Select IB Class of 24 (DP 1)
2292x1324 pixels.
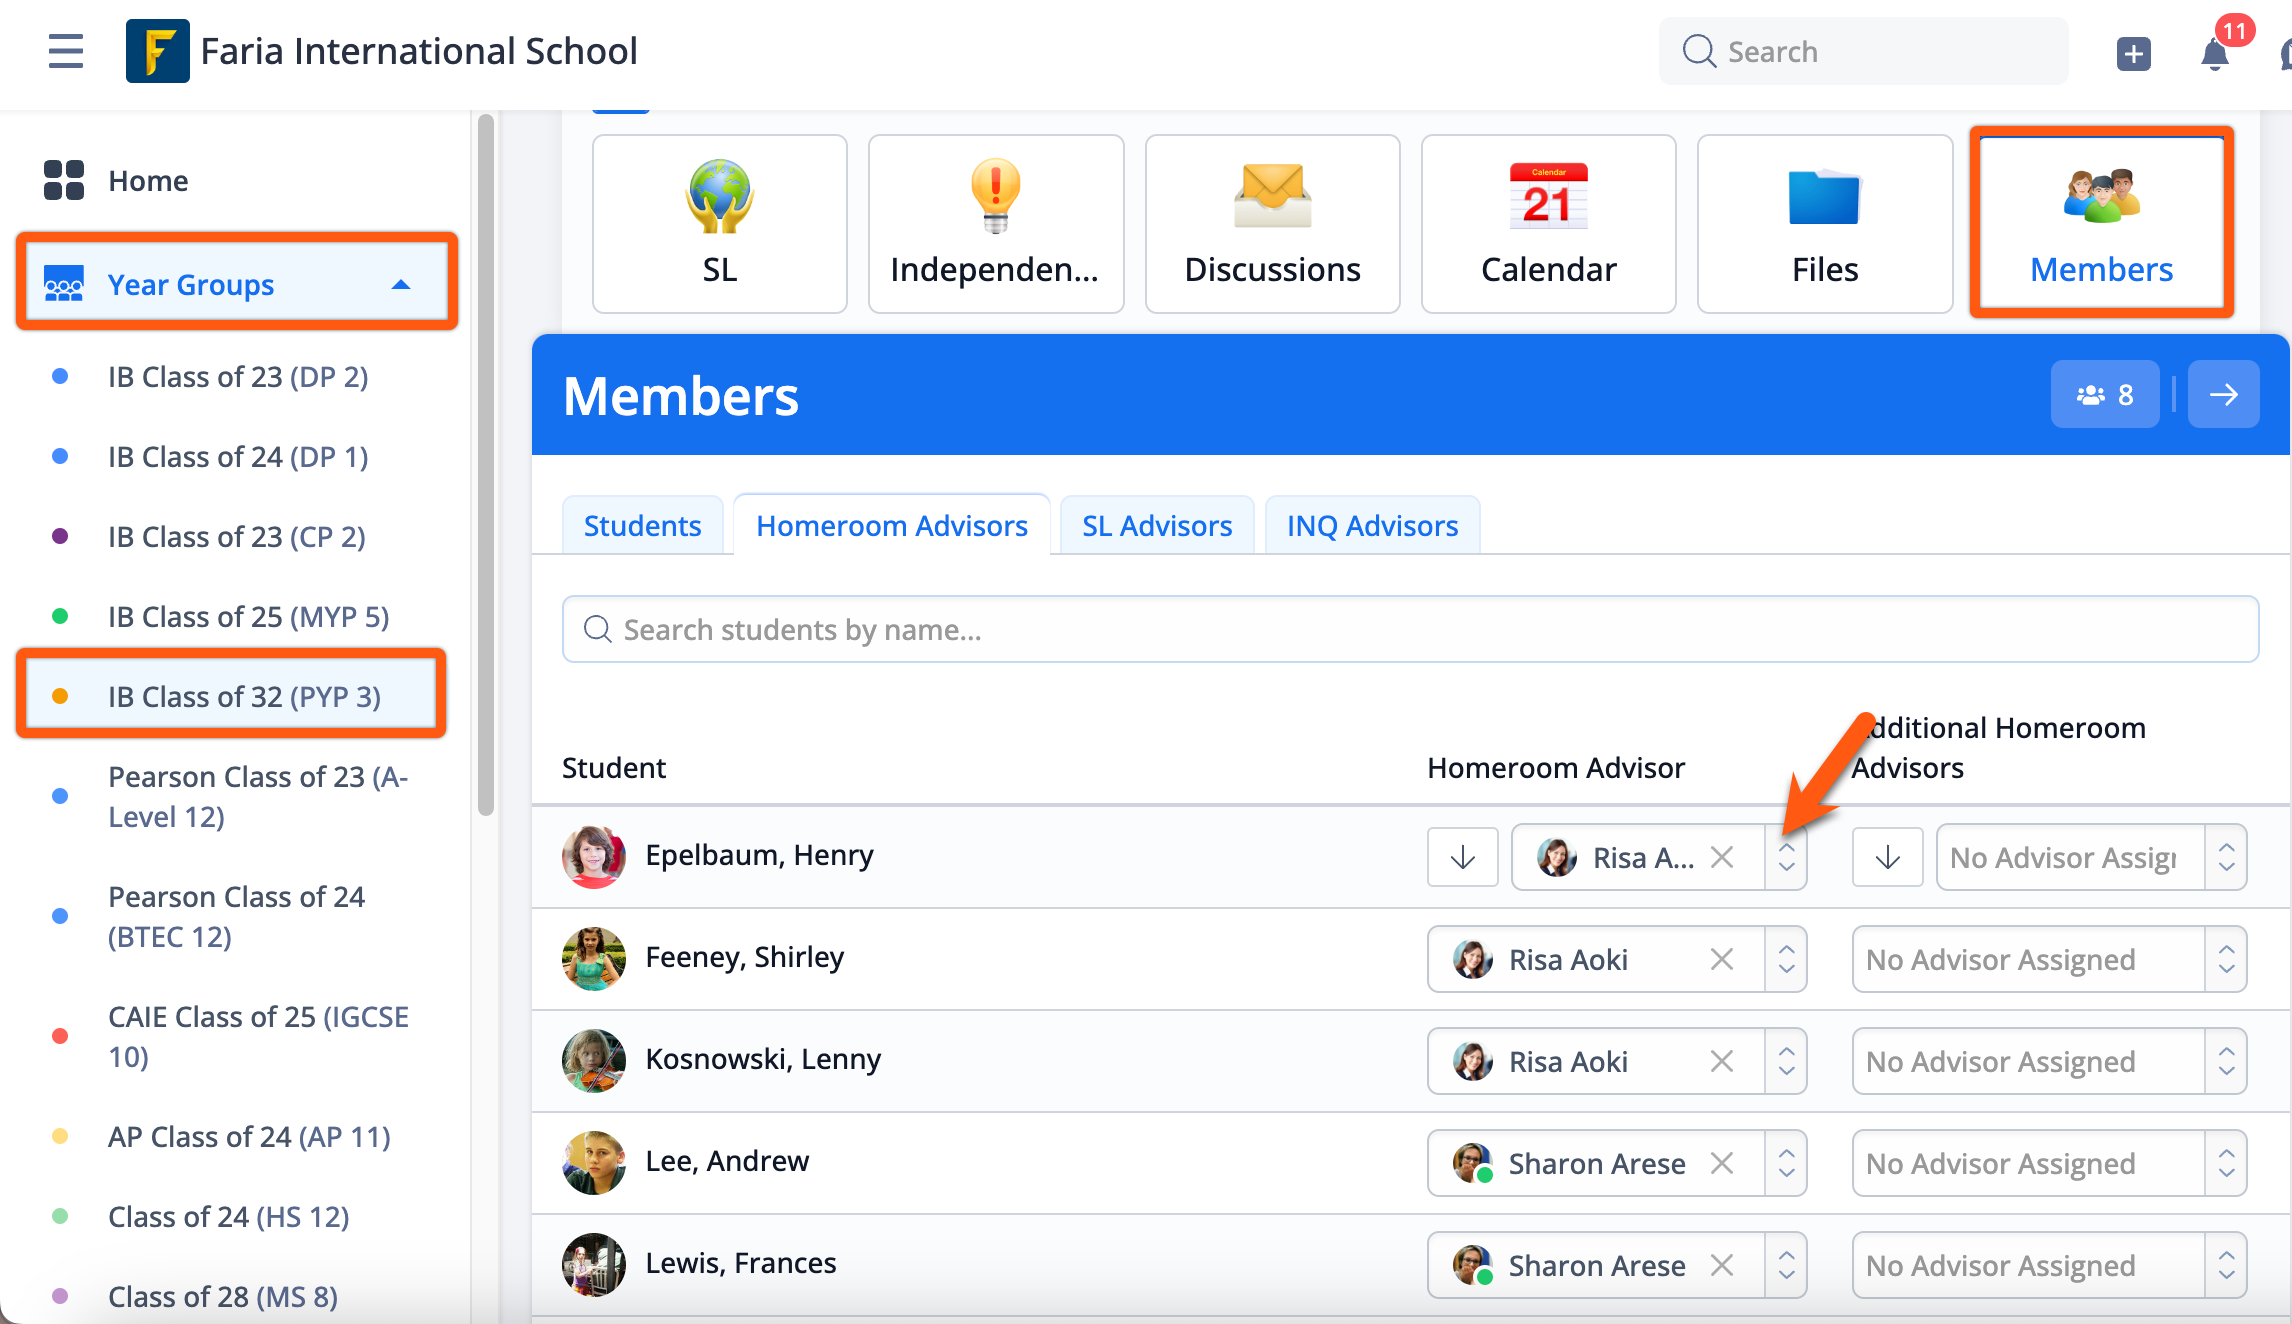pyautogui.click(x=238, y=457)
